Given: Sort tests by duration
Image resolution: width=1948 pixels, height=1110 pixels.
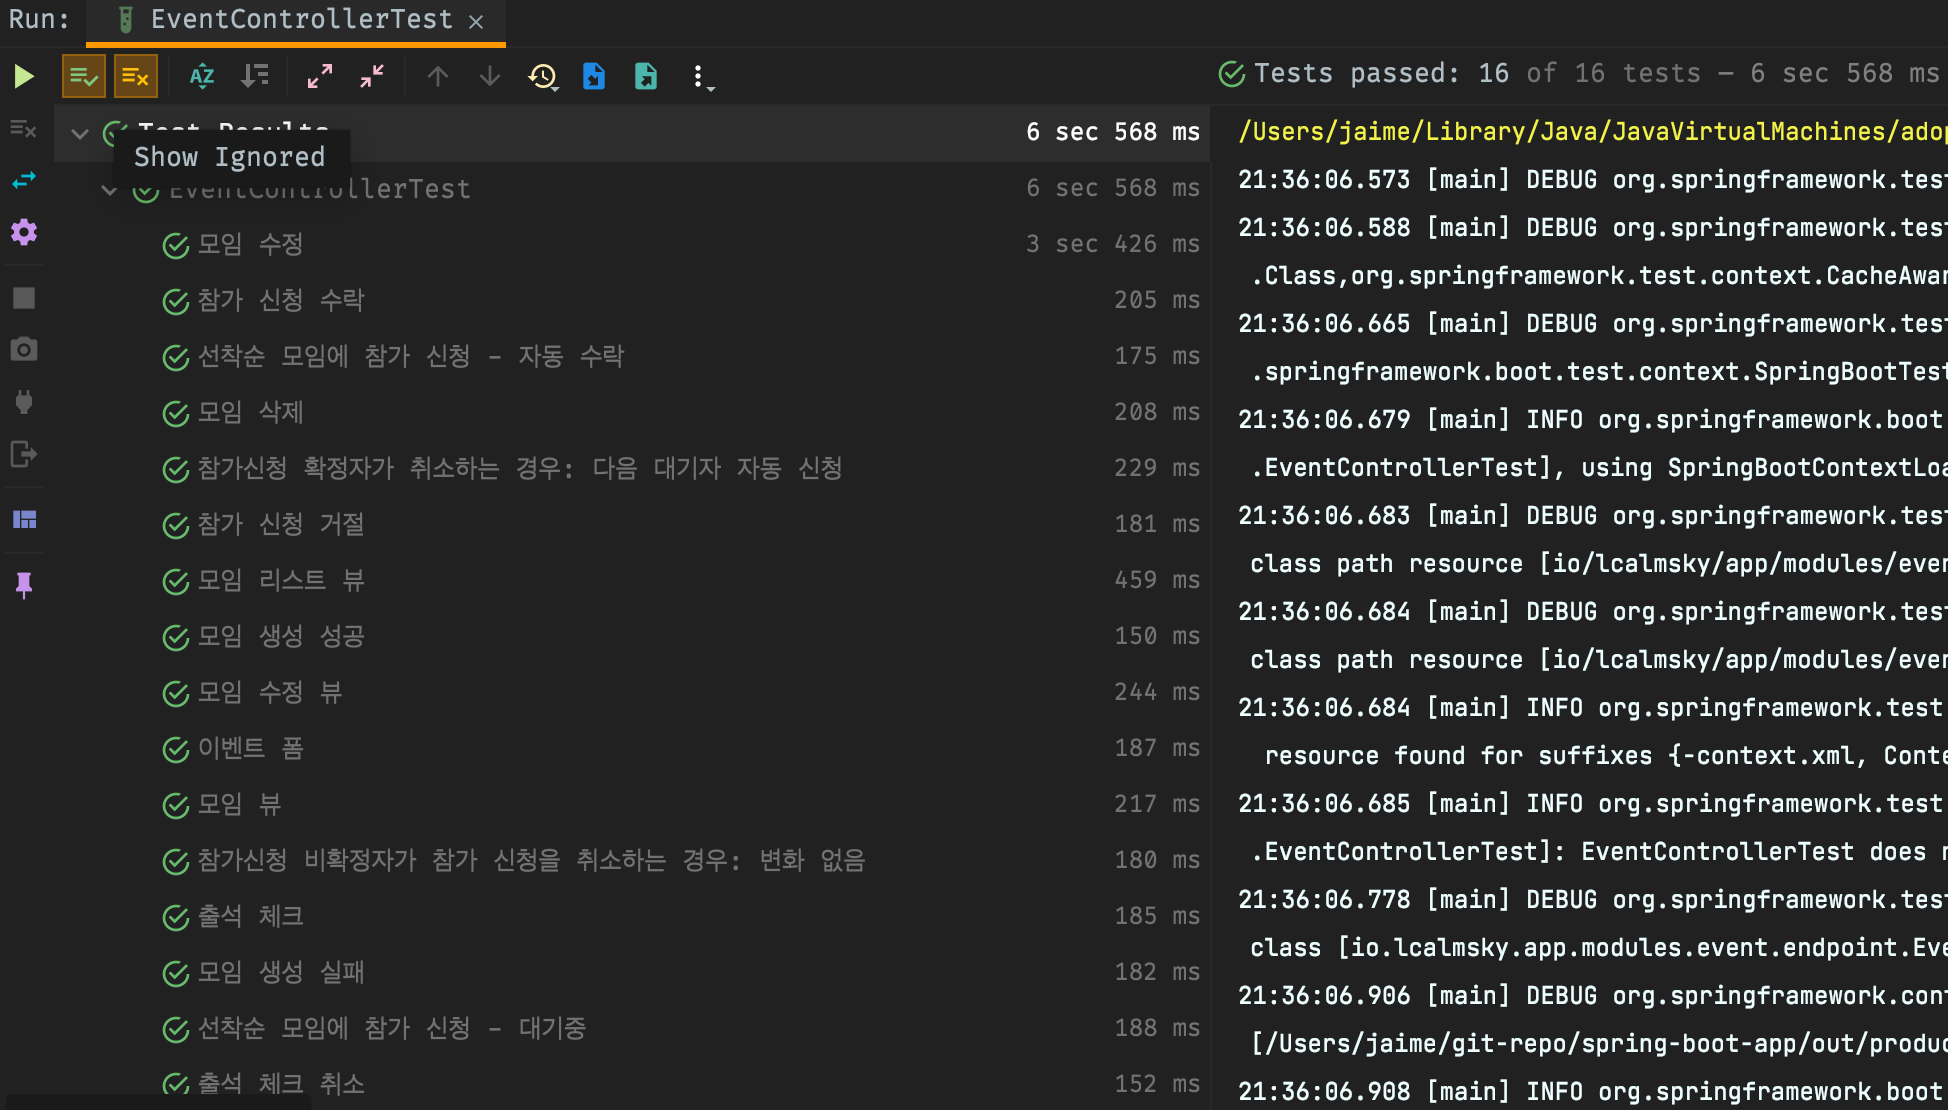Looking at the screenshot, I should (x=255, y=77).
